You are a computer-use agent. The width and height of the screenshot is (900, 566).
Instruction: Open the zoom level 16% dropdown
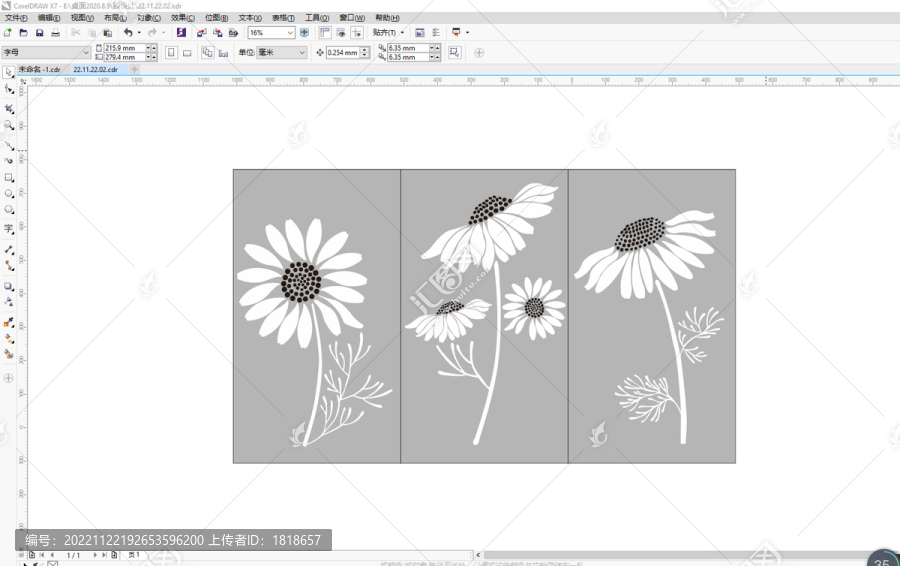click(x=290, y=33)
